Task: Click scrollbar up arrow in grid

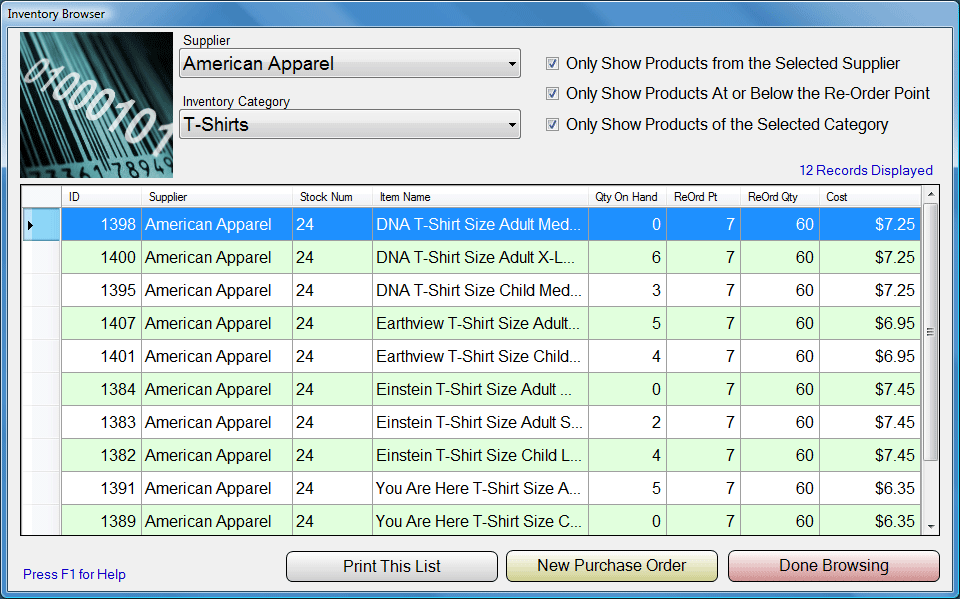Action: coord(931,195)
